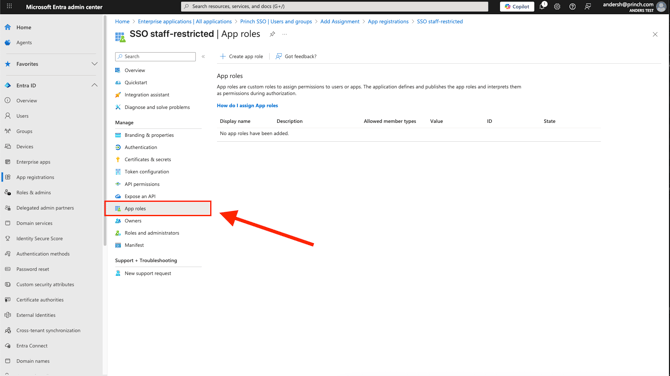
Task: Select Manifest in the Manage menu
Action: [134, 245]
